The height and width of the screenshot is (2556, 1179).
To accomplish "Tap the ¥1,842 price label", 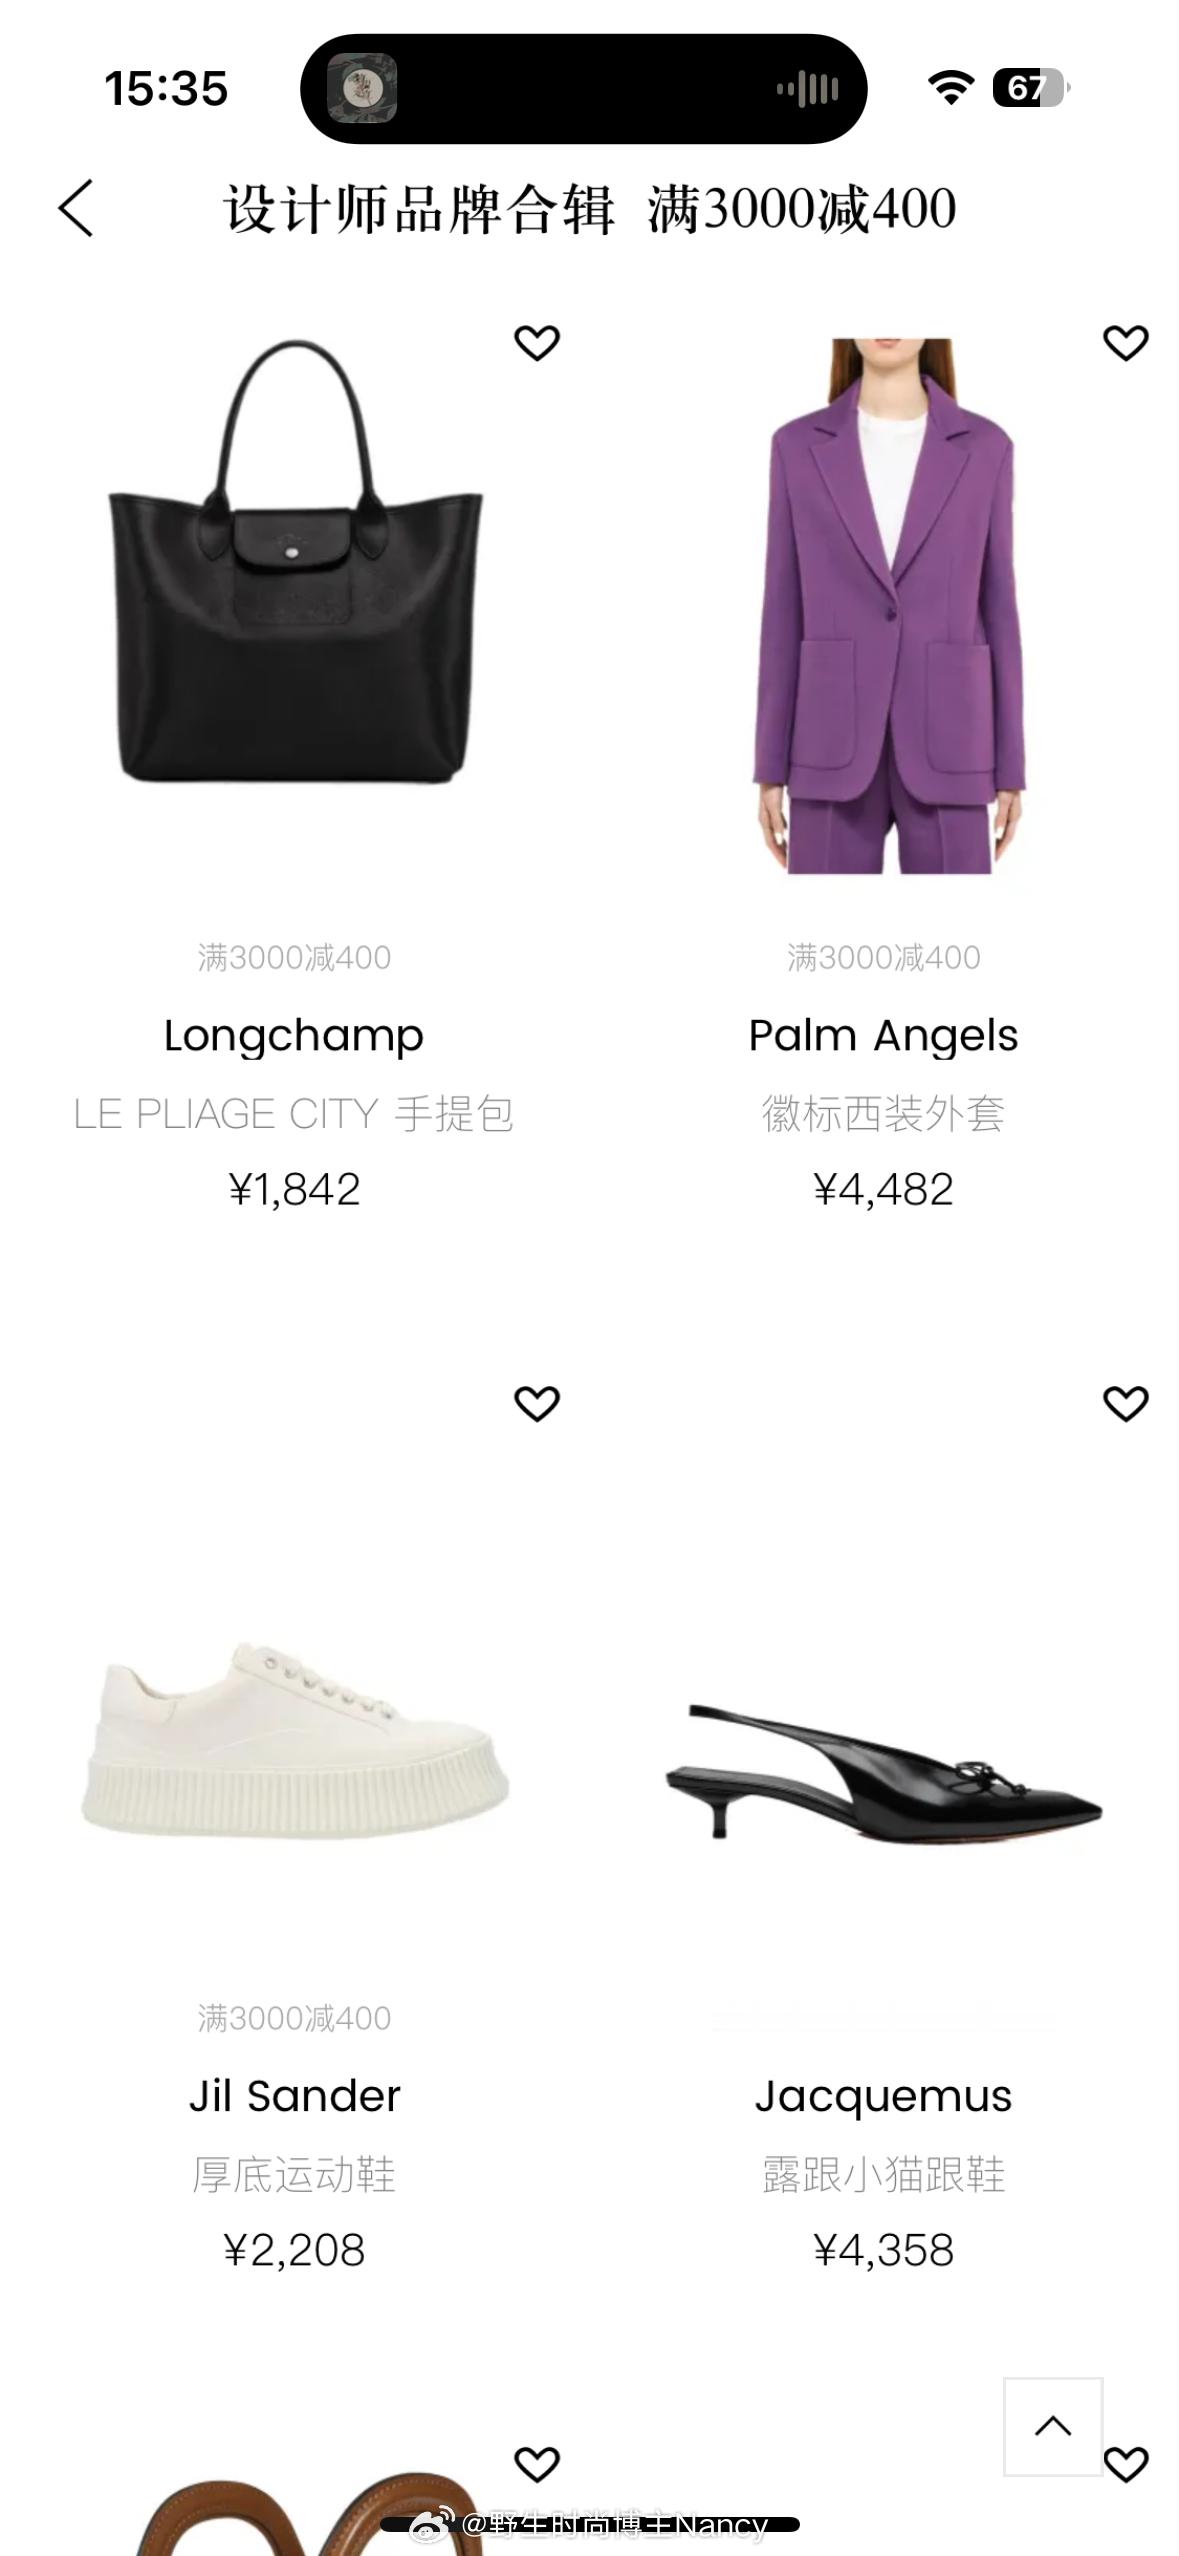I will coord(294,1189).
